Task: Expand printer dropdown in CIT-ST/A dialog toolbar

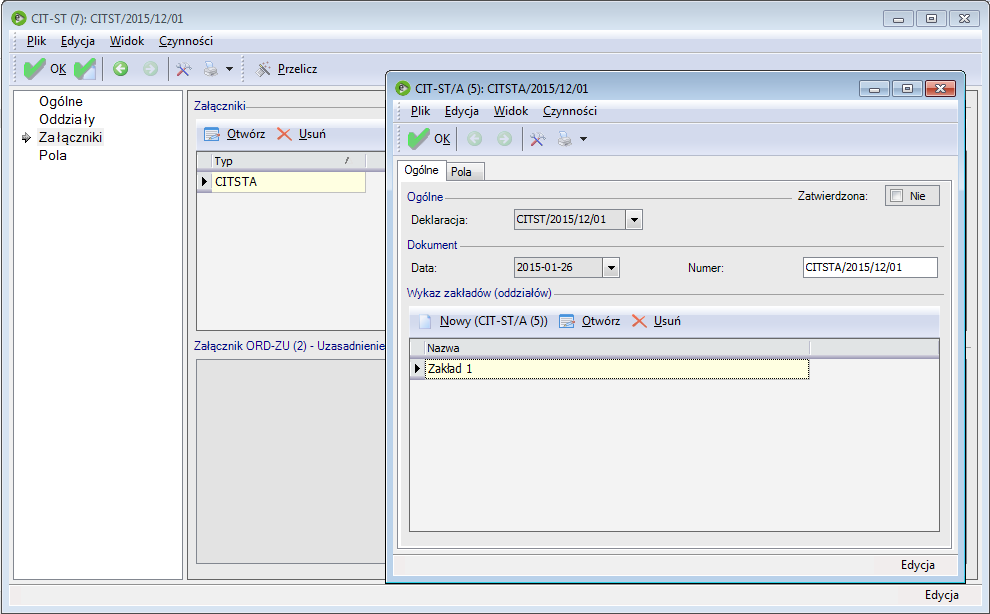Action: [x=583, y=139]
